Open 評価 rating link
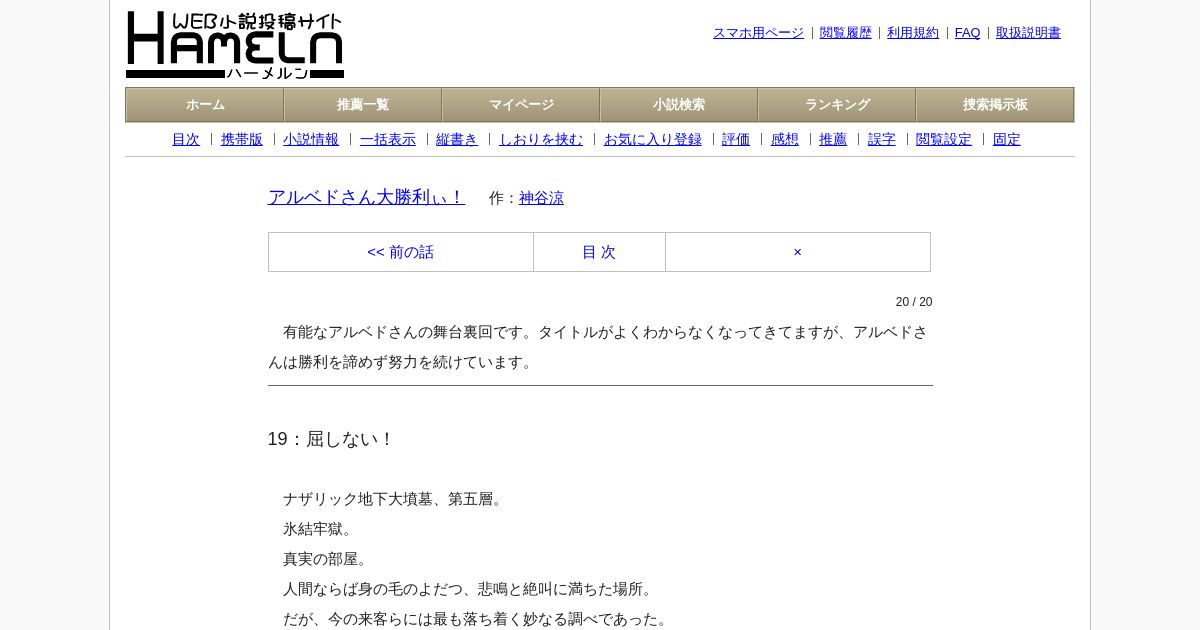 tap(736, 140)
